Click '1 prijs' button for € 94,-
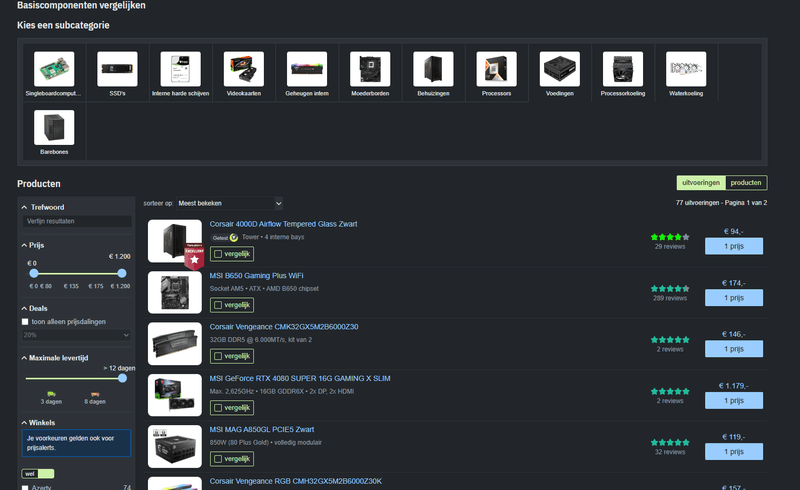The image size is (800, 490). tap(734, 246)
